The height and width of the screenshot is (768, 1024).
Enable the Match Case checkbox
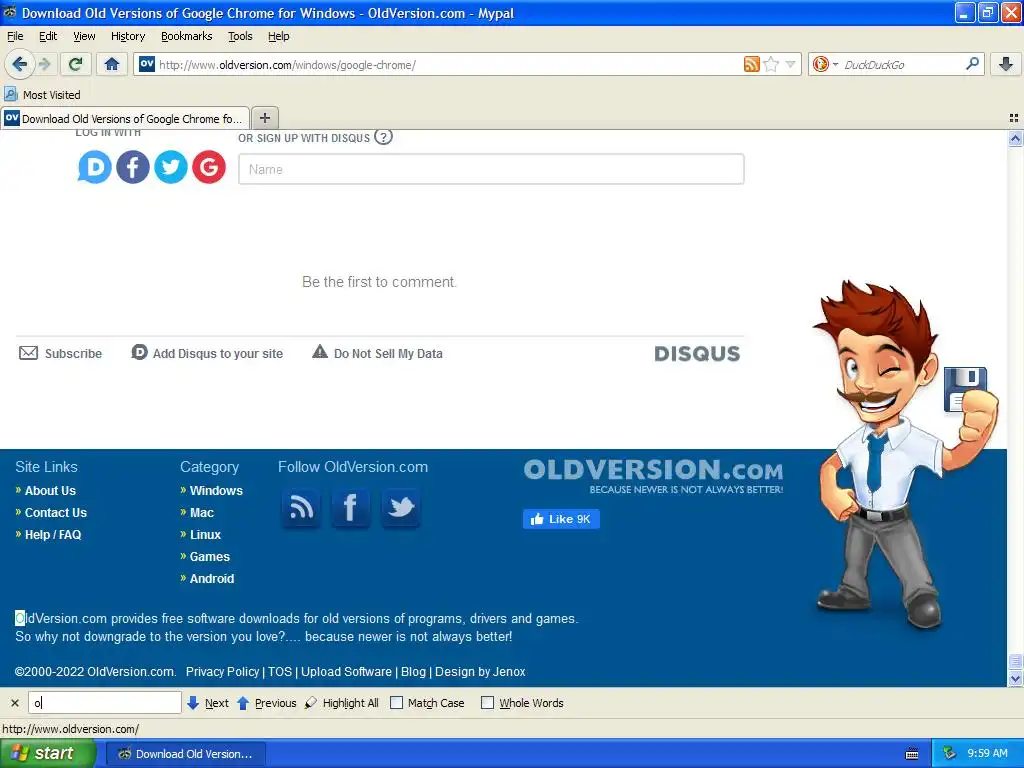click(x=396, y=703)
